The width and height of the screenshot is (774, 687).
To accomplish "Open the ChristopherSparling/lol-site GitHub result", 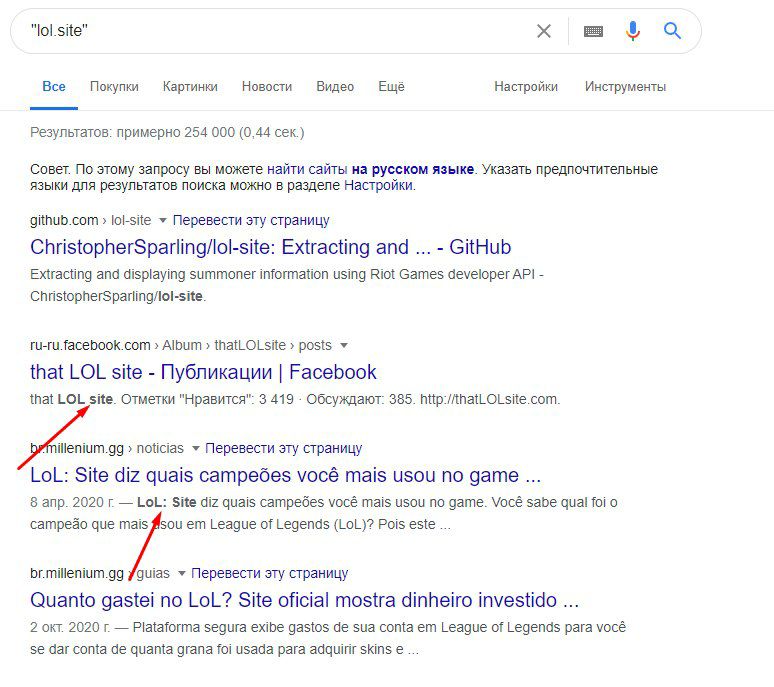I will point(271,247).
